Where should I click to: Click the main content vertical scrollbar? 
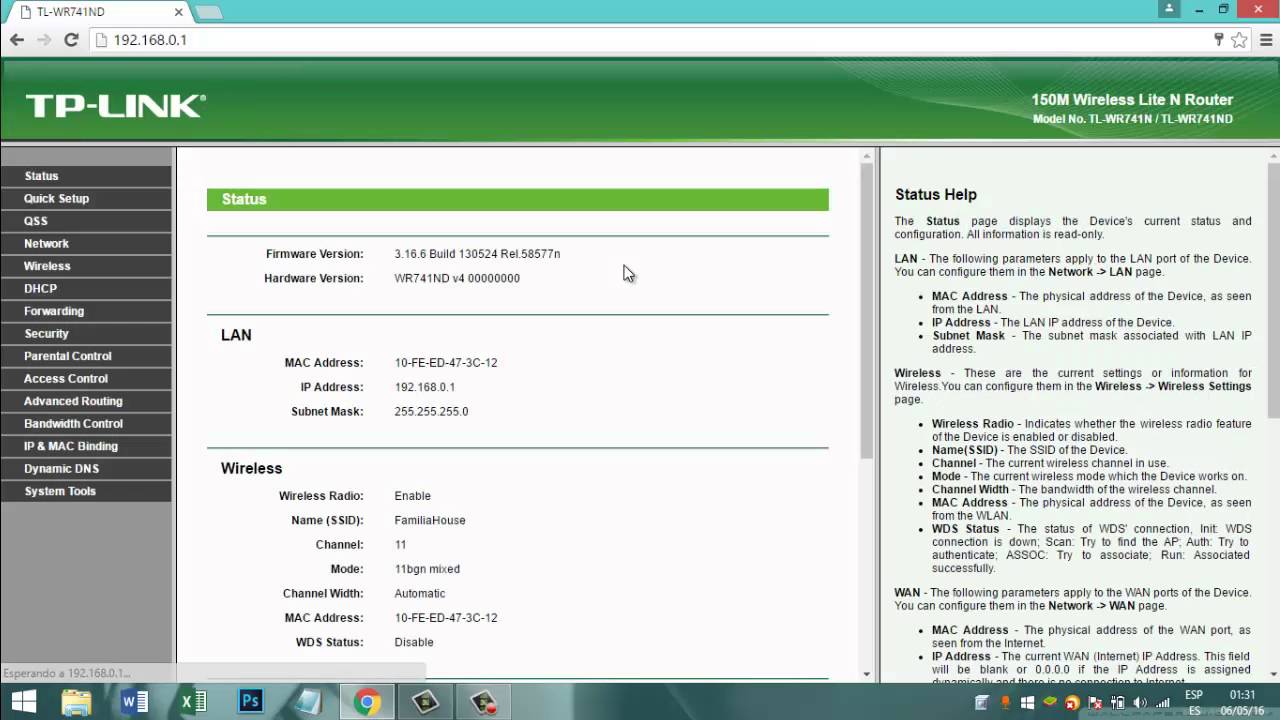point(867,310)
